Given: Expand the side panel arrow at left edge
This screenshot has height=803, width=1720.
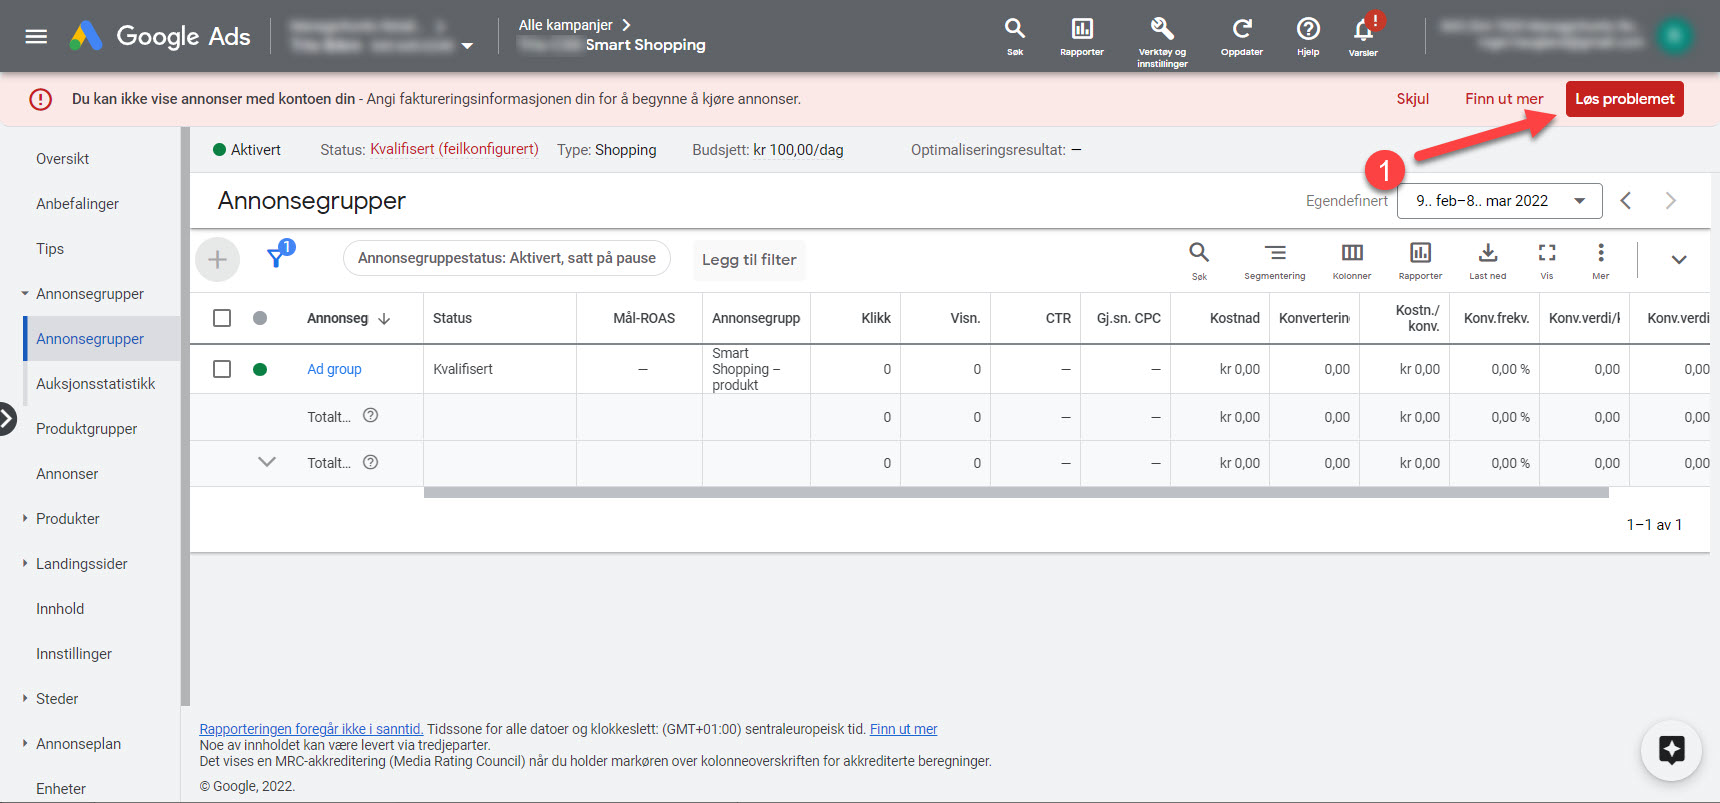Looking at the screenshot, I should (7, 419).
